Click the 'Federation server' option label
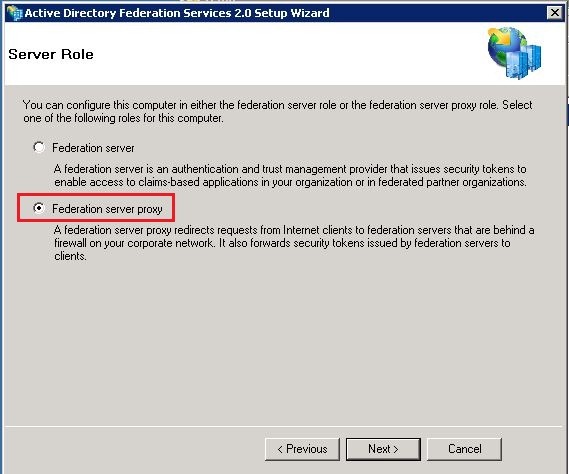 coord(93,148)
